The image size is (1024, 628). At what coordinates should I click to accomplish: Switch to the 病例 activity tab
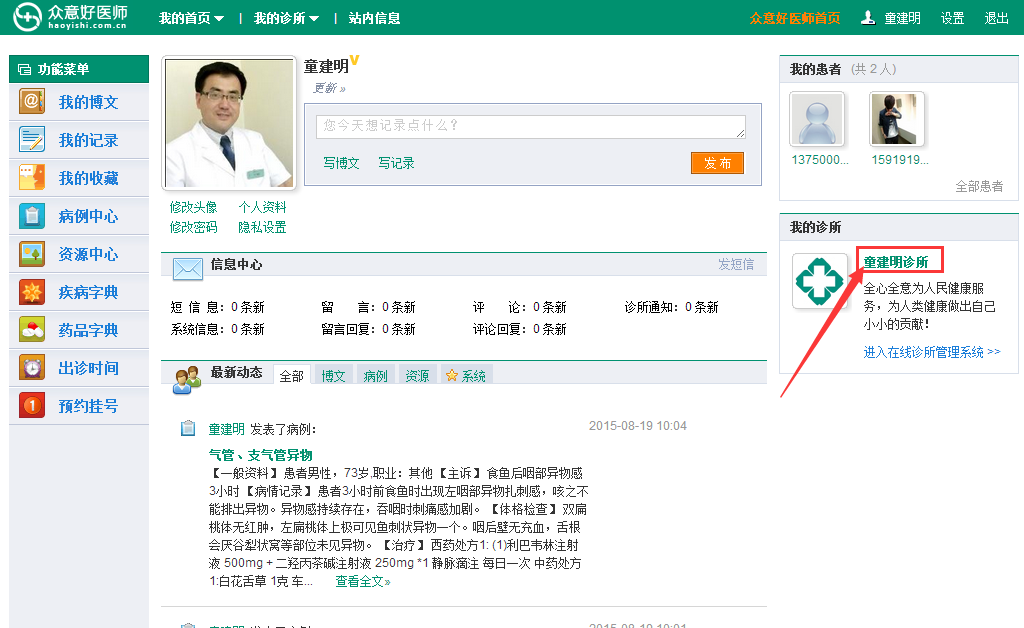375,375
